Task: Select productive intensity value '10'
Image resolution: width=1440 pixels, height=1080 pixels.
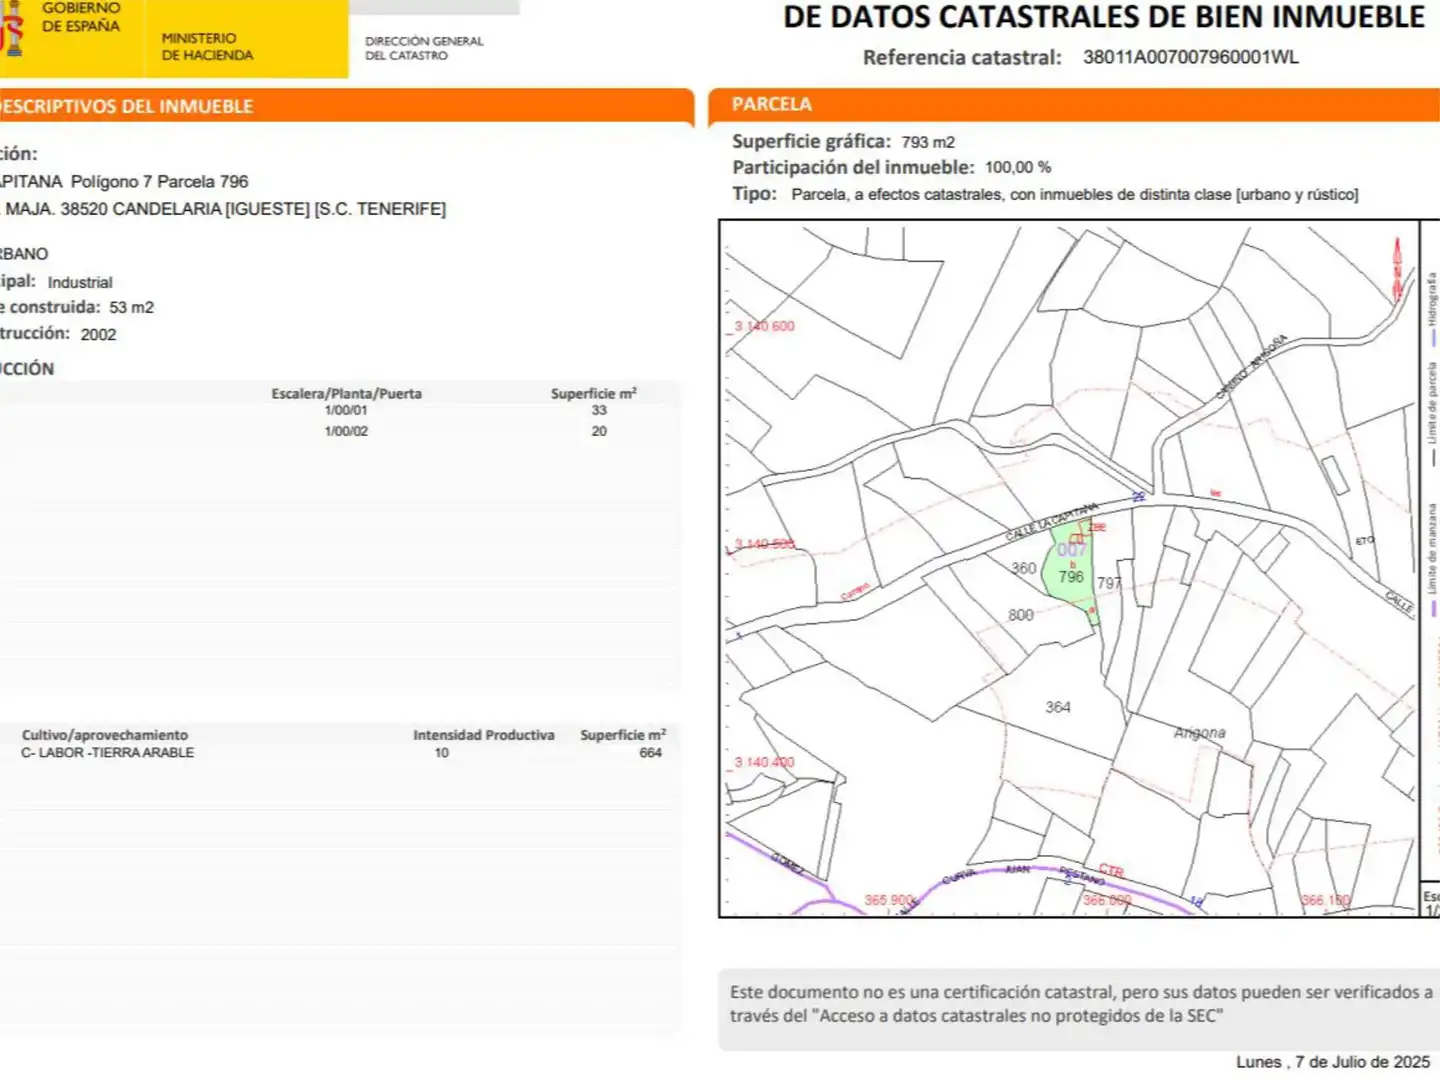Action: click(x=441, y=753)
